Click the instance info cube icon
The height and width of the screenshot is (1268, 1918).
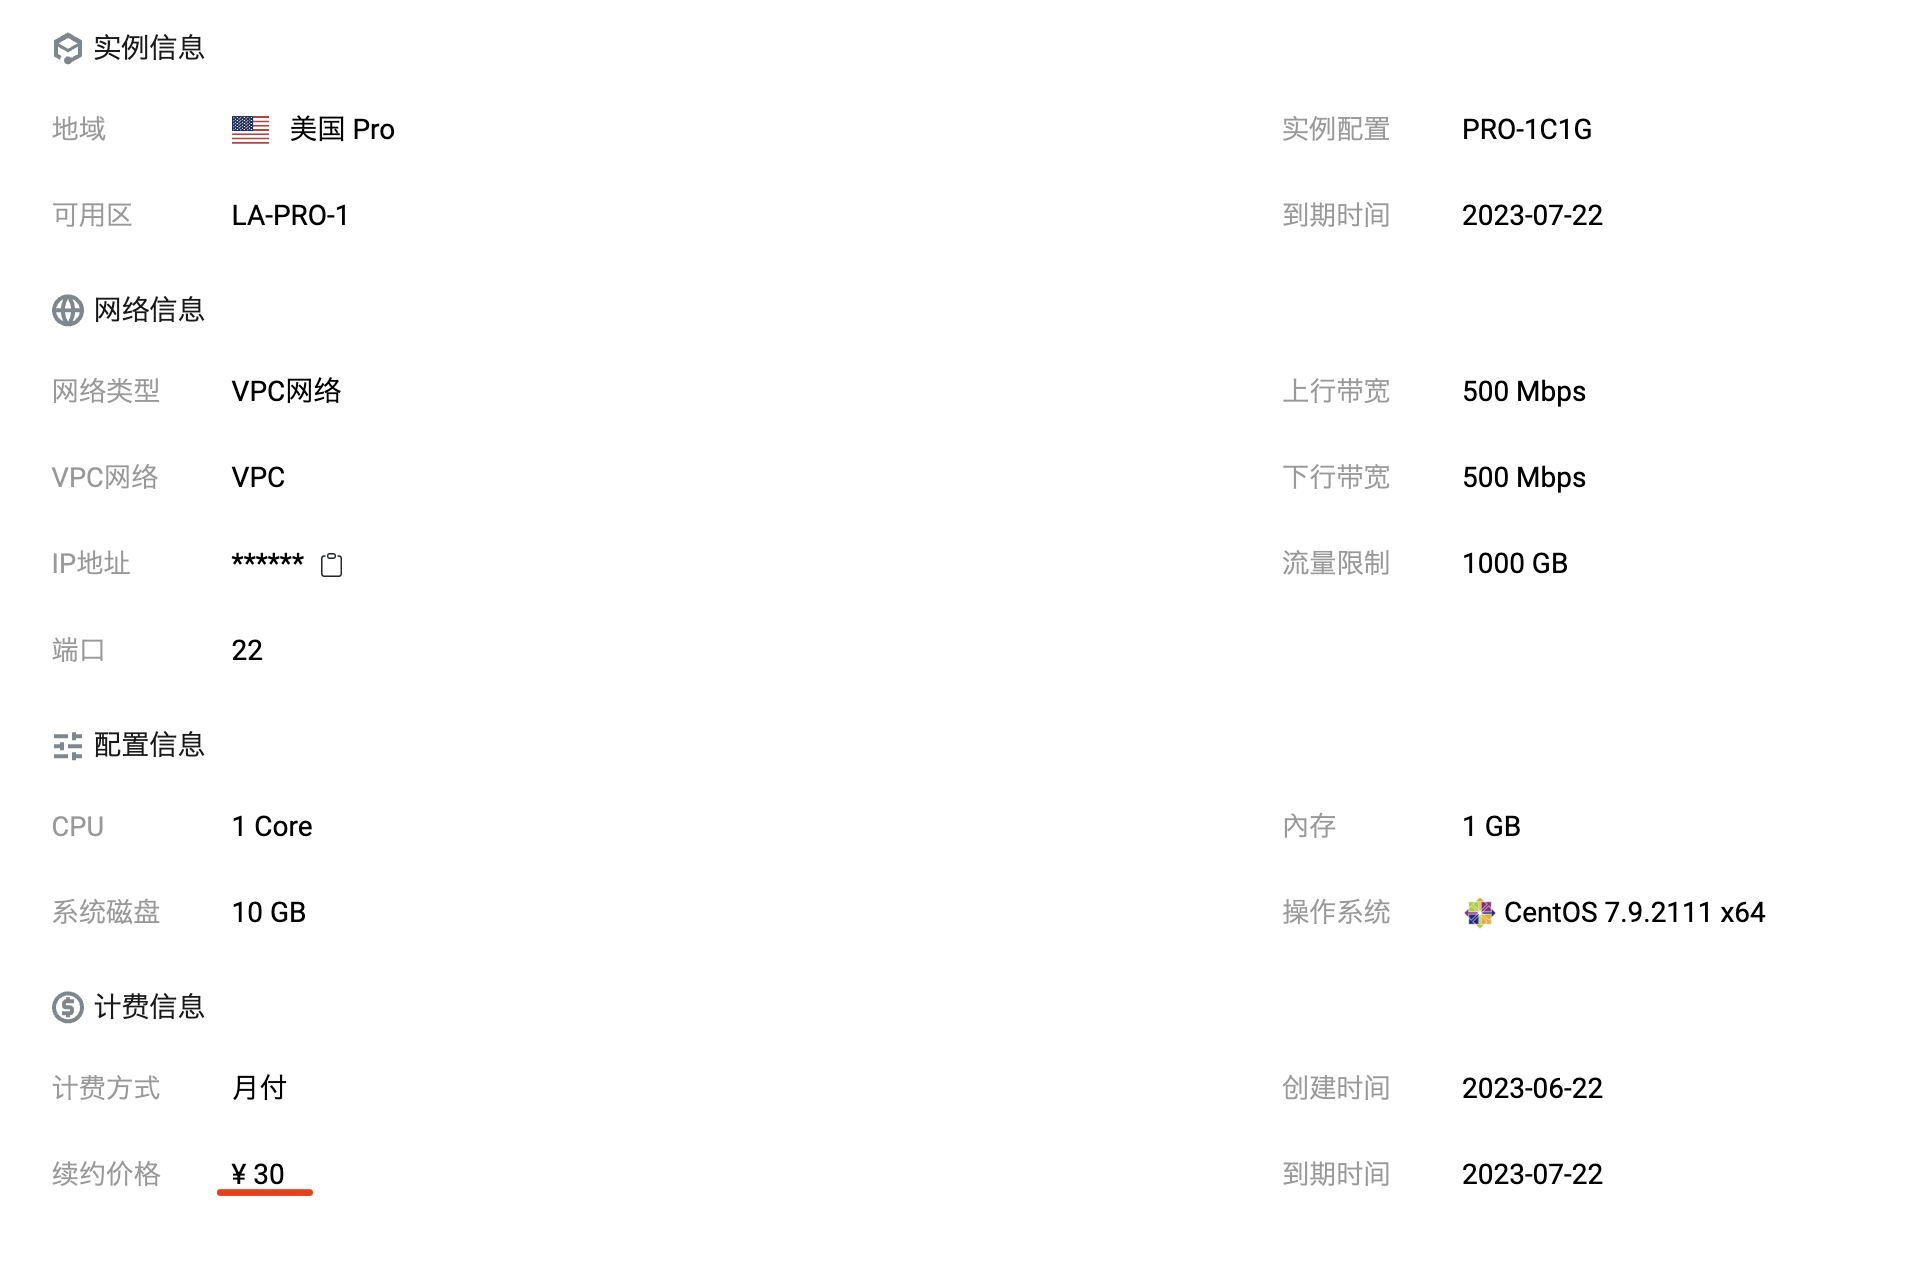[67, 48]
